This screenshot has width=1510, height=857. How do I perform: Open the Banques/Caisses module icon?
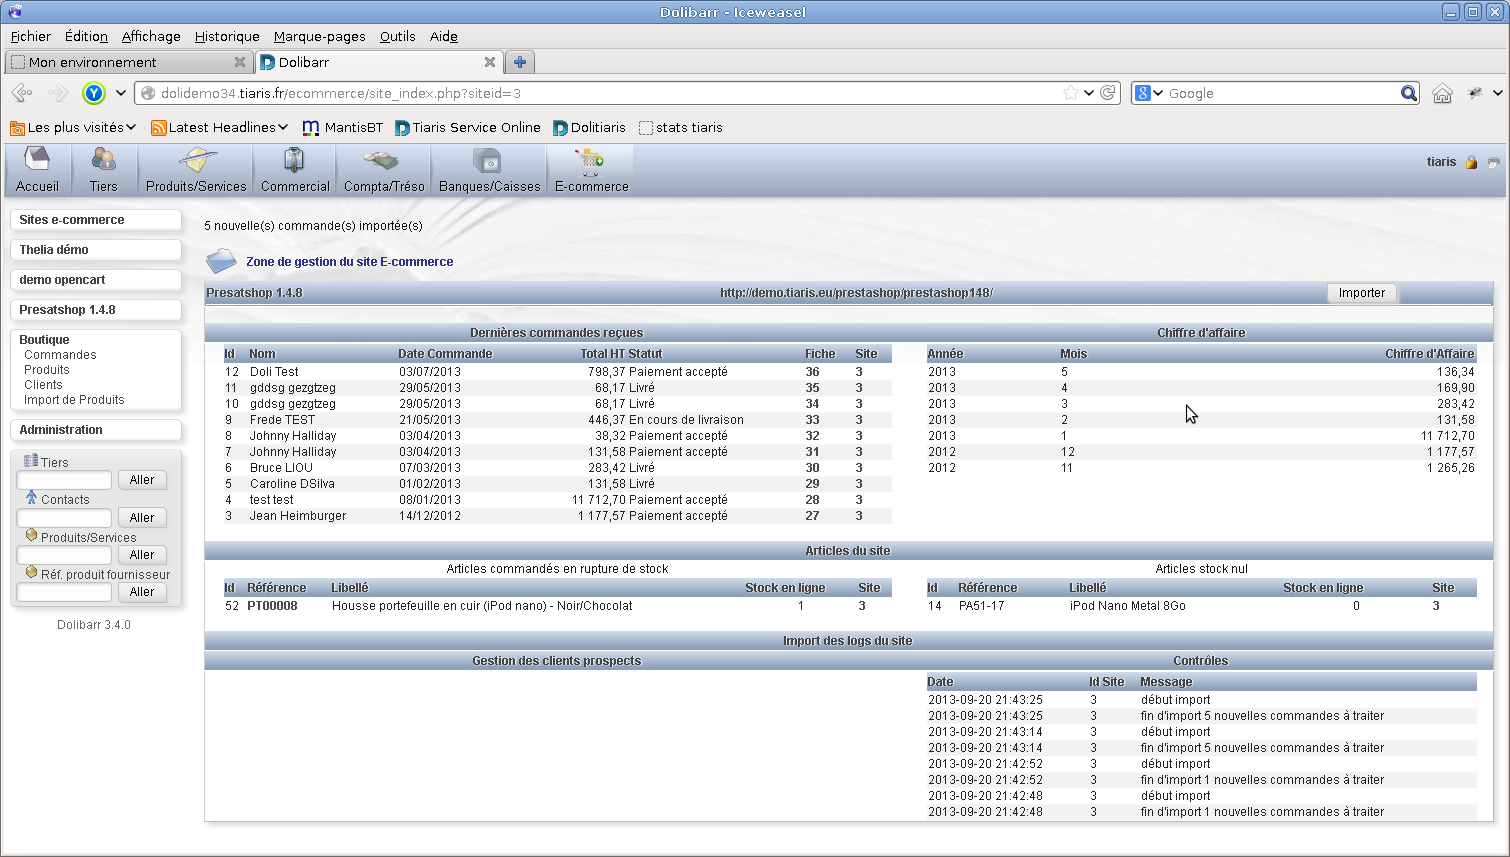pyautogui.click(x=488, y=161)
